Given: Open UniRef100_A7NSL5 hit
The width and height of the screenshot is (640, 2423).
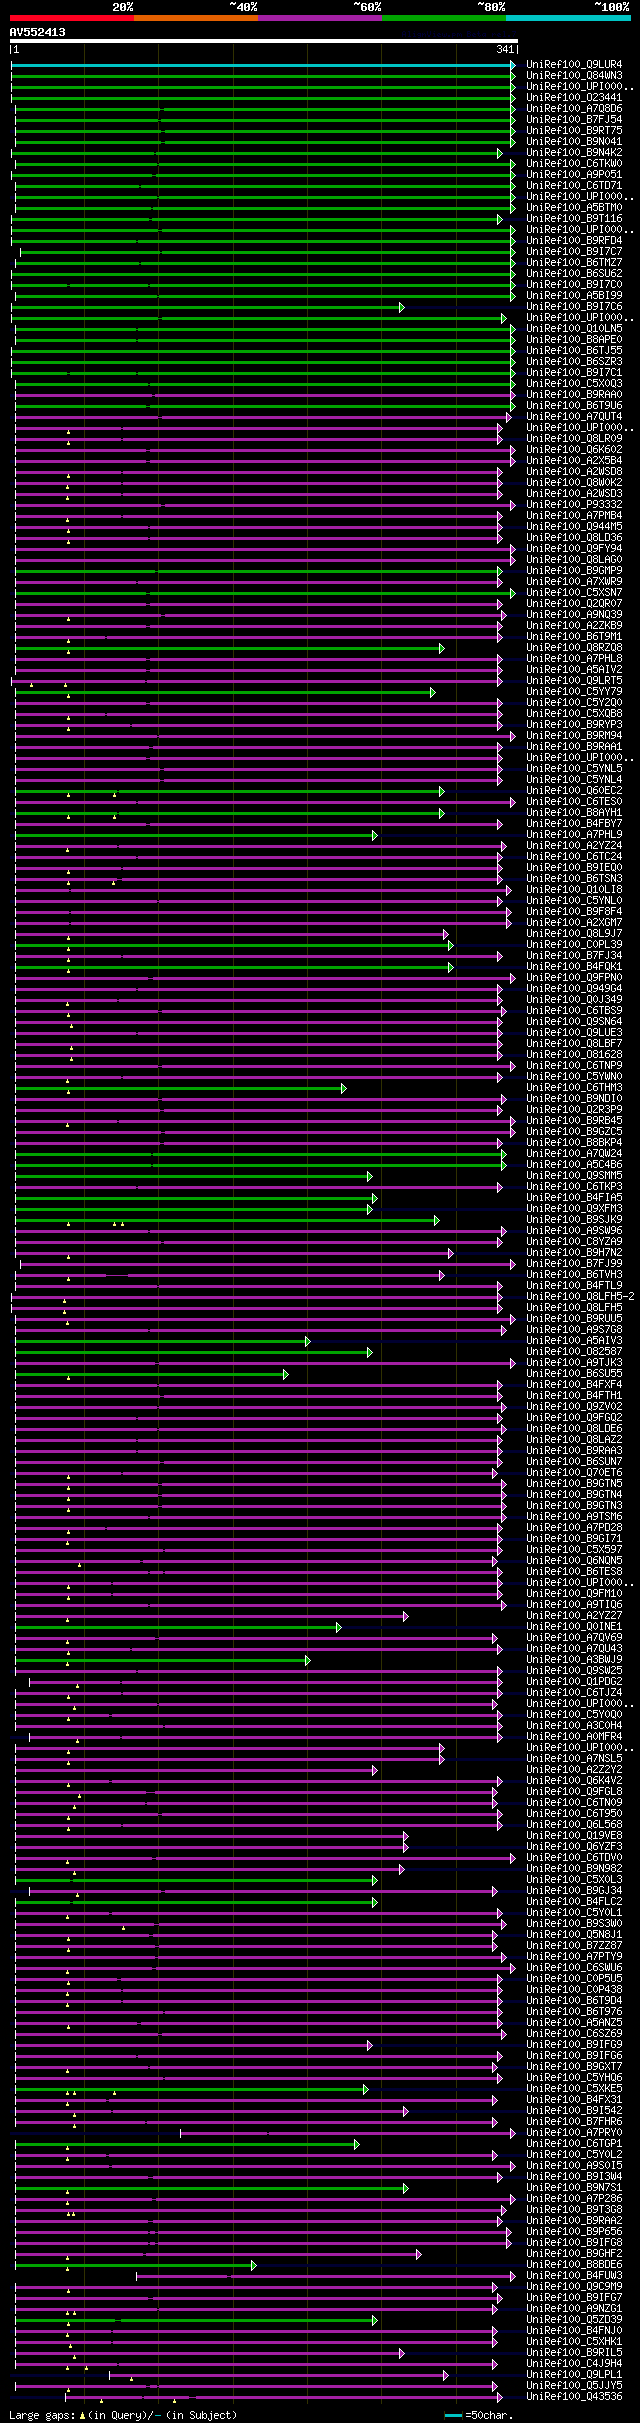Looking at the screenshot, I should (574, 1758).
